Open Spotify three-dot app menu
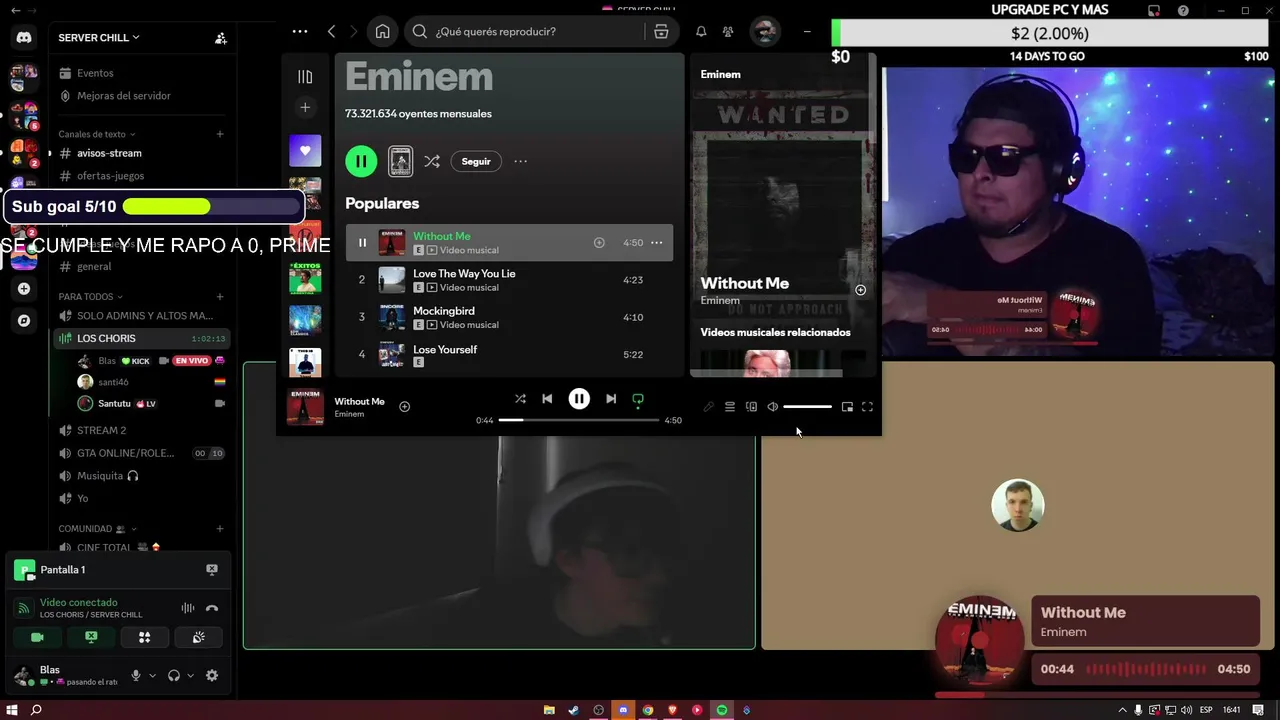 coord(300,31)
